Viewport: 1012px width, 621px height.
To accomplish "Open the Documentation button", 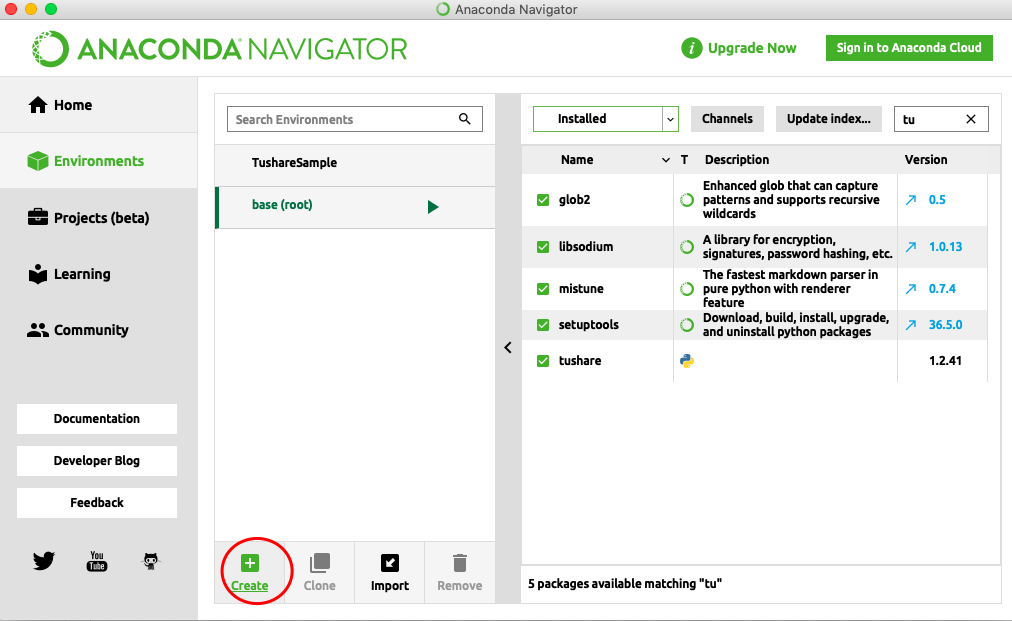I will [x=97, y=418].
